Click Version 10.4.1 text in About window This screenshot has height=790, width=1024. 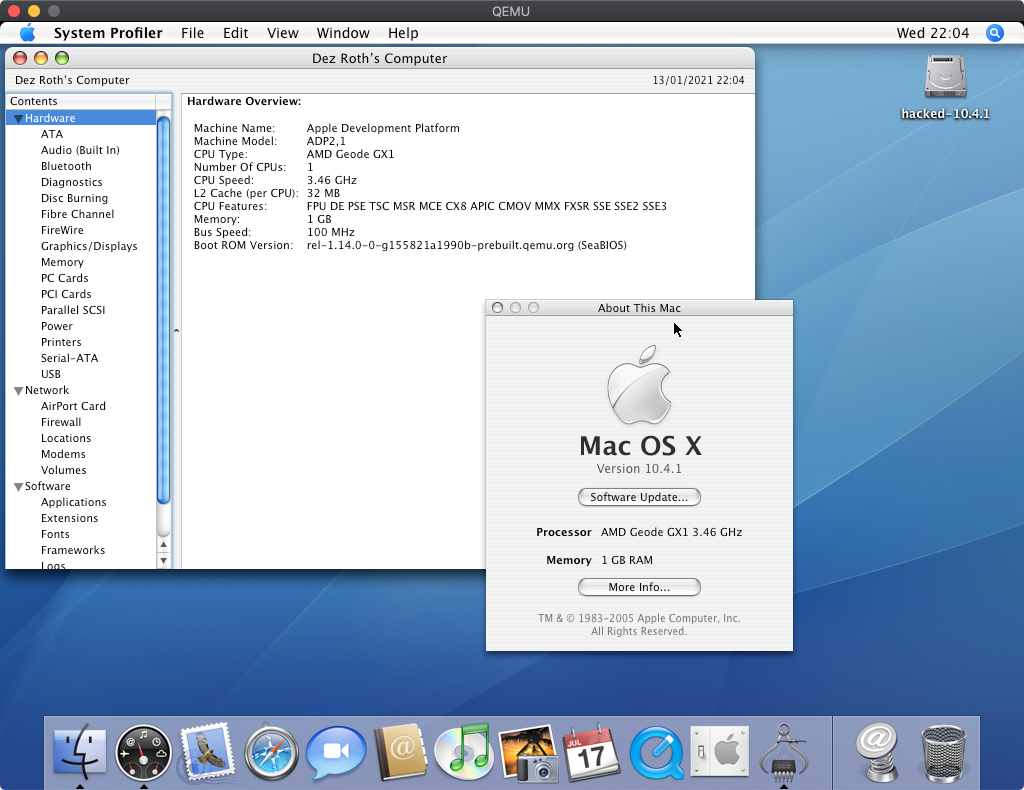coord(639,469)
